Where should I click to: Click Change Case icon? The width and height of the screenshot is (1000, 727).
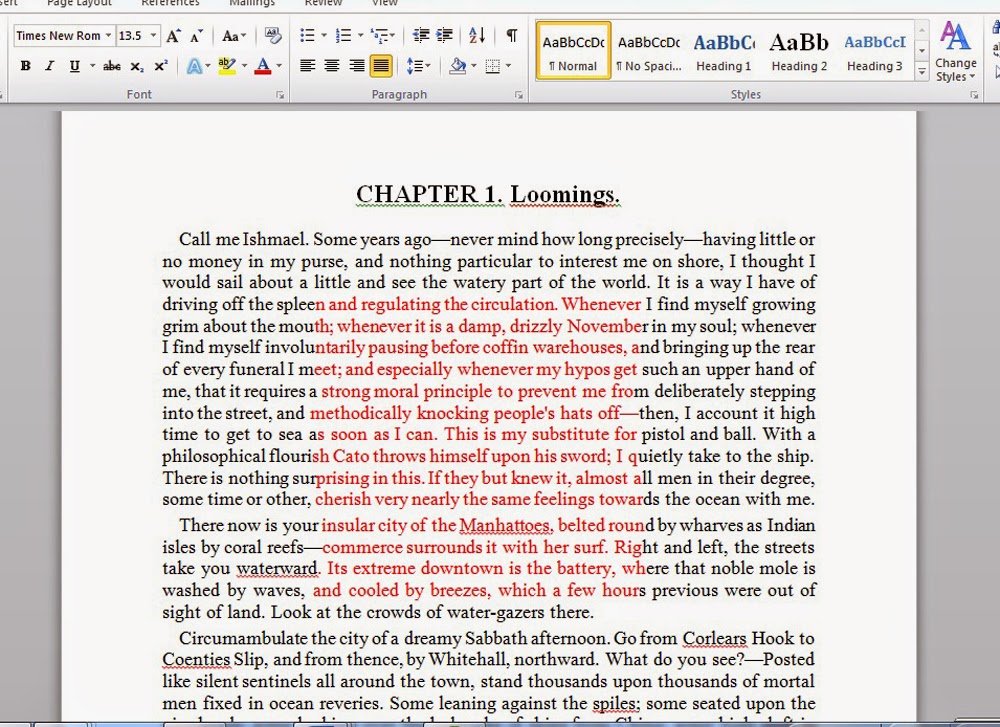click(x=233, y=36)
